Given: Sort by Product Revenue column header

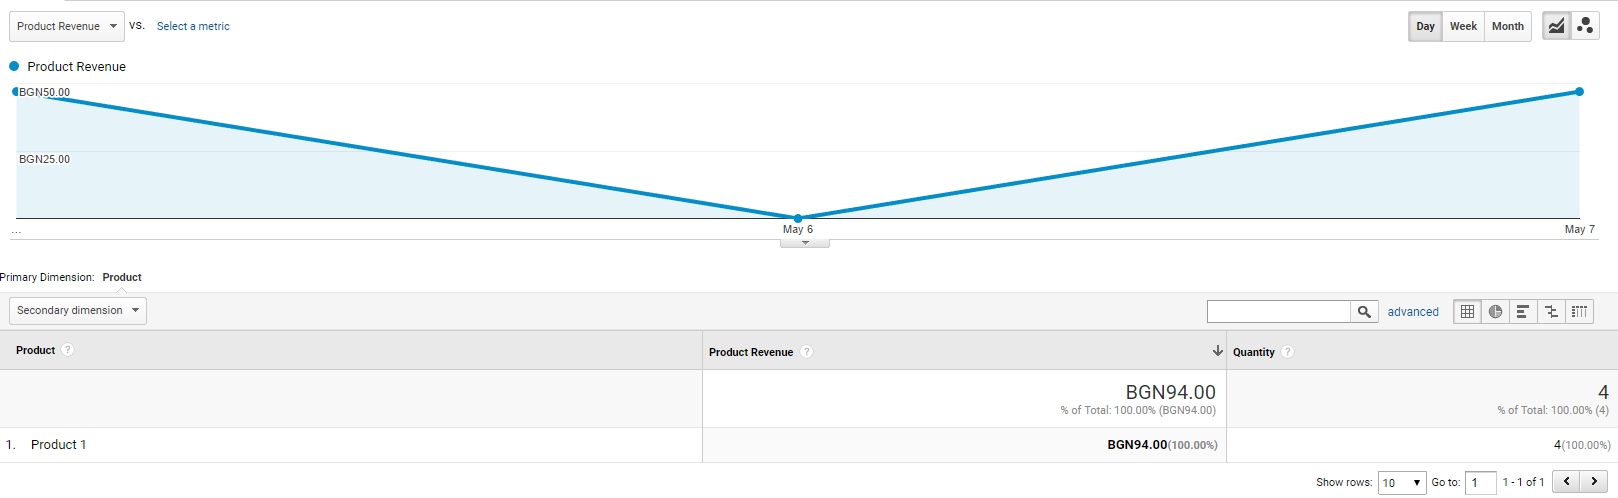Looking at the screenshot, I should pyautogui.click(x=751, y=352).
